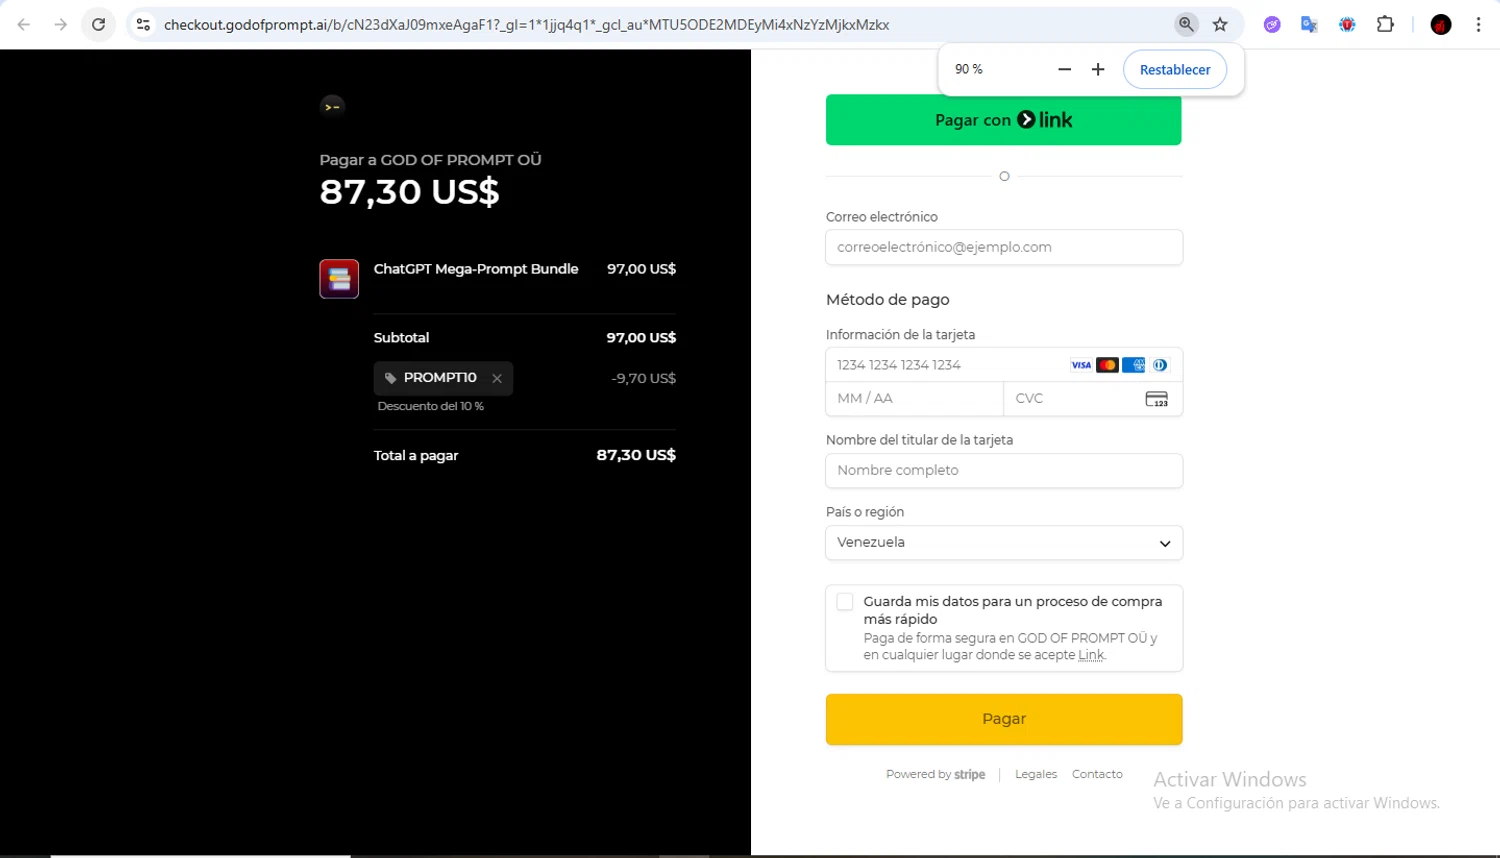Open the Link hyperlink in save info text
1500x858 pixels.
coord(1091,655)
